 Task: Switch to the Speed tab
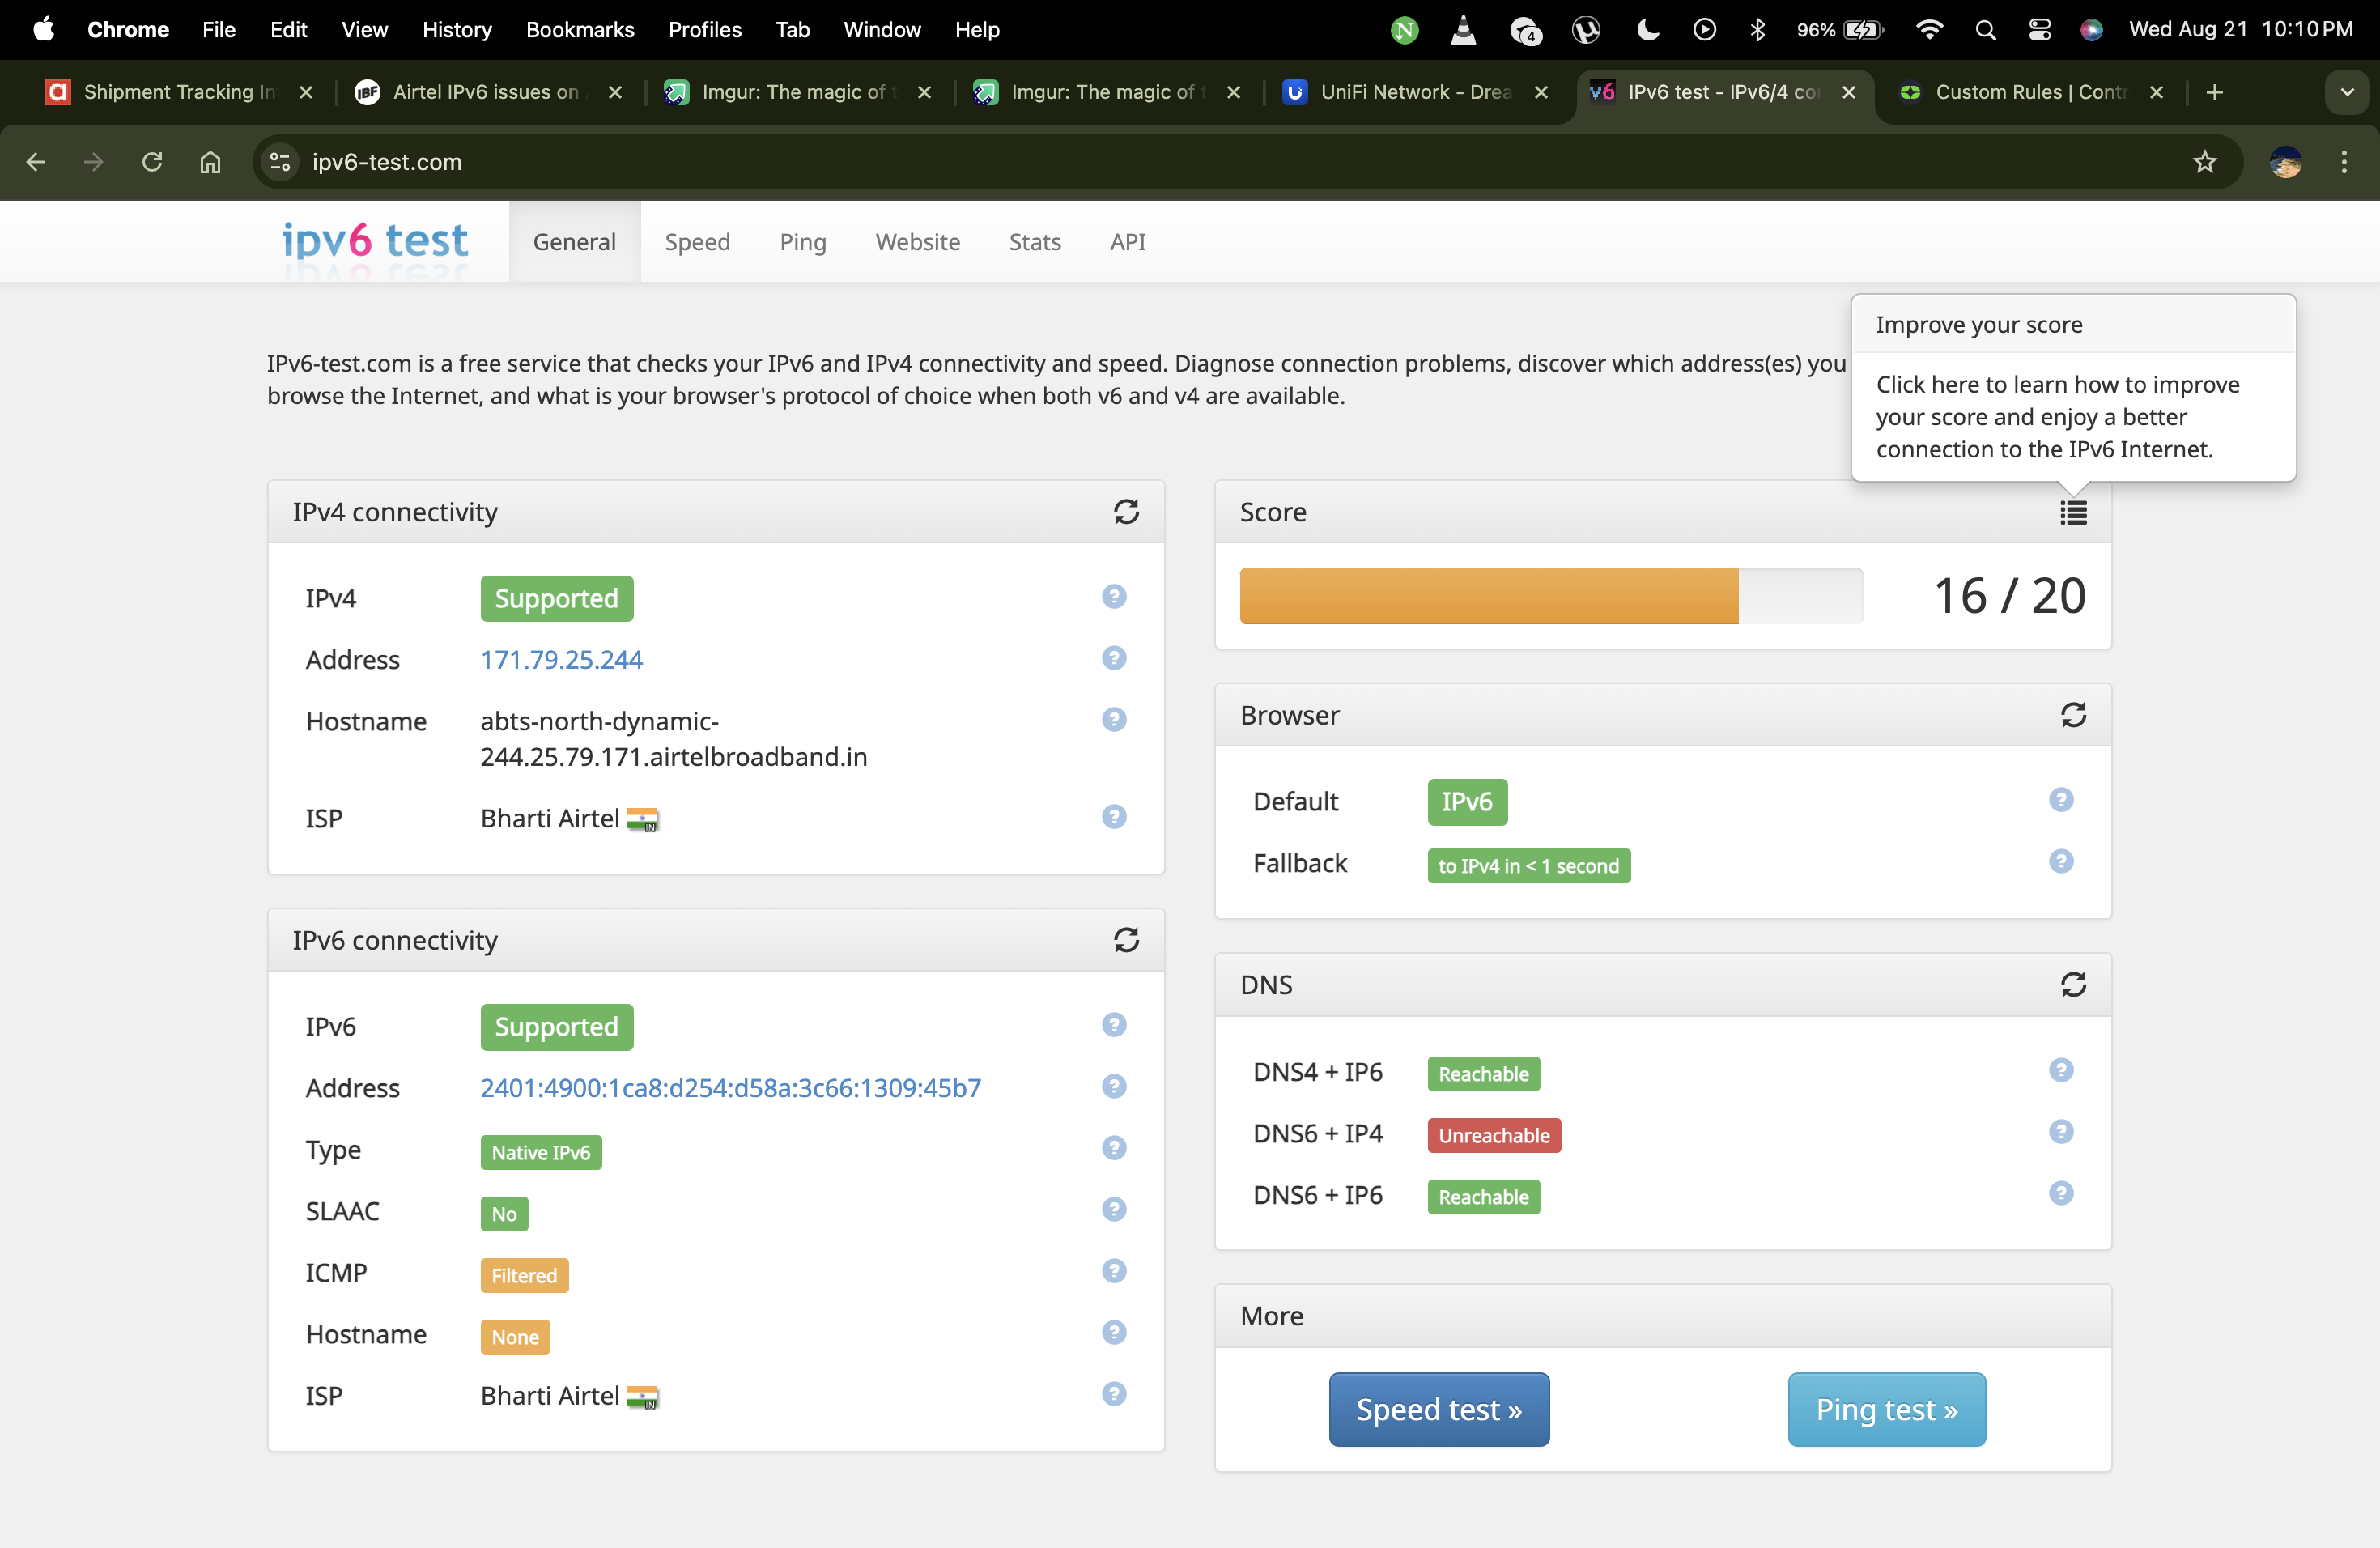click(697, 242)
